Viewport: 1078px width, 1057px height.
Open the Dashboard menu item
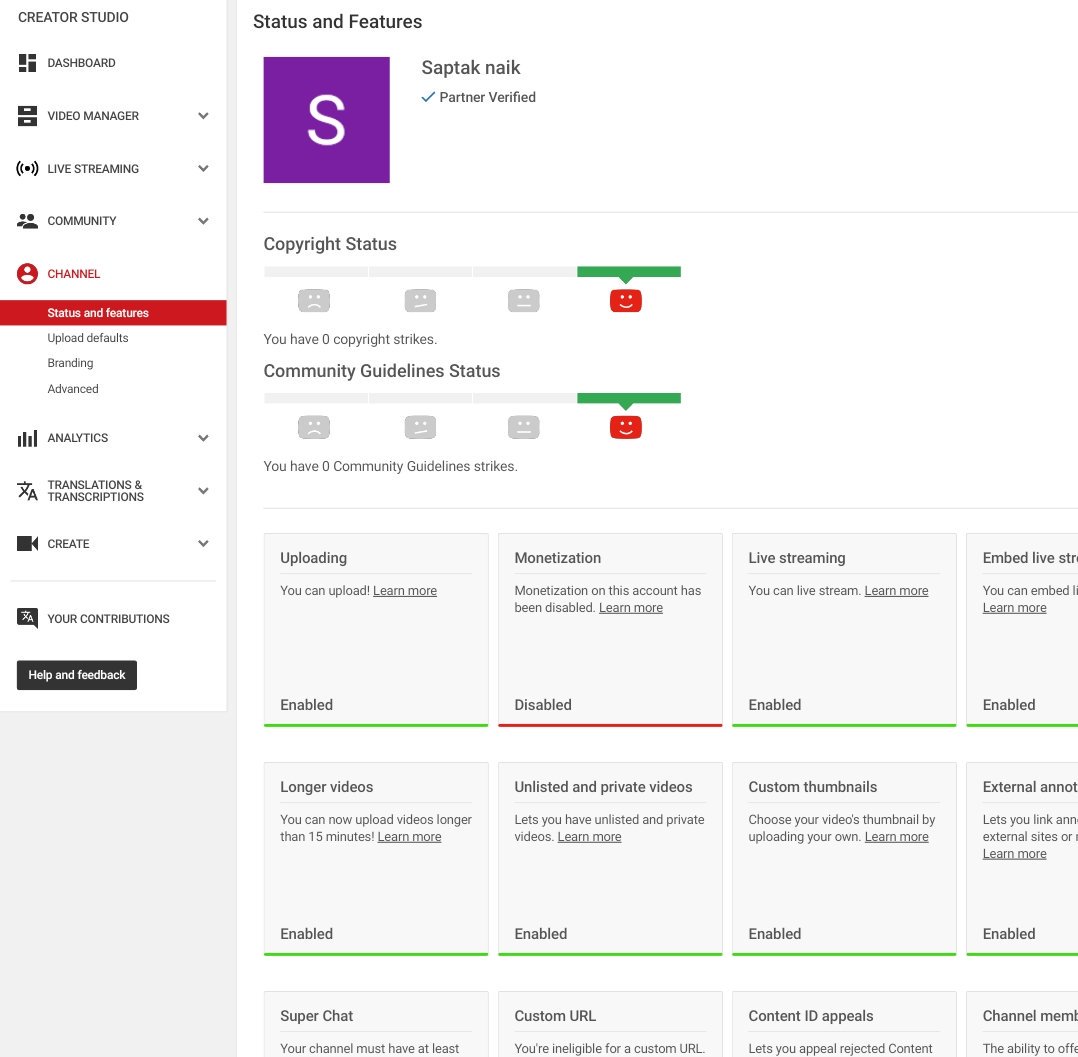81,63
